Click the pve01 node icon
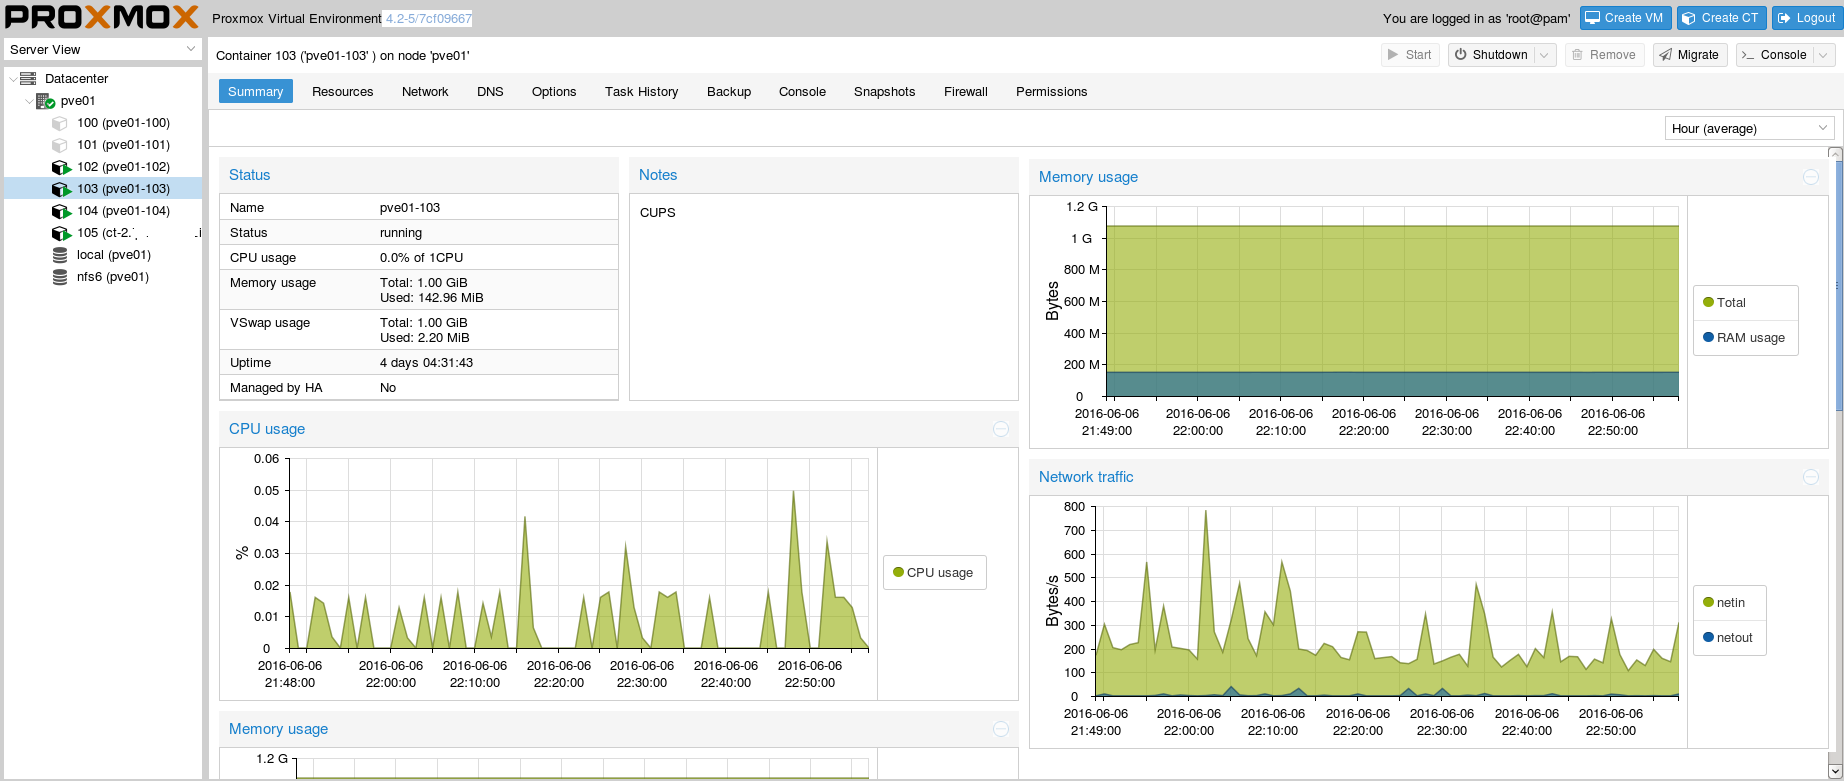The image size is (1844, 781). point(45,101)
